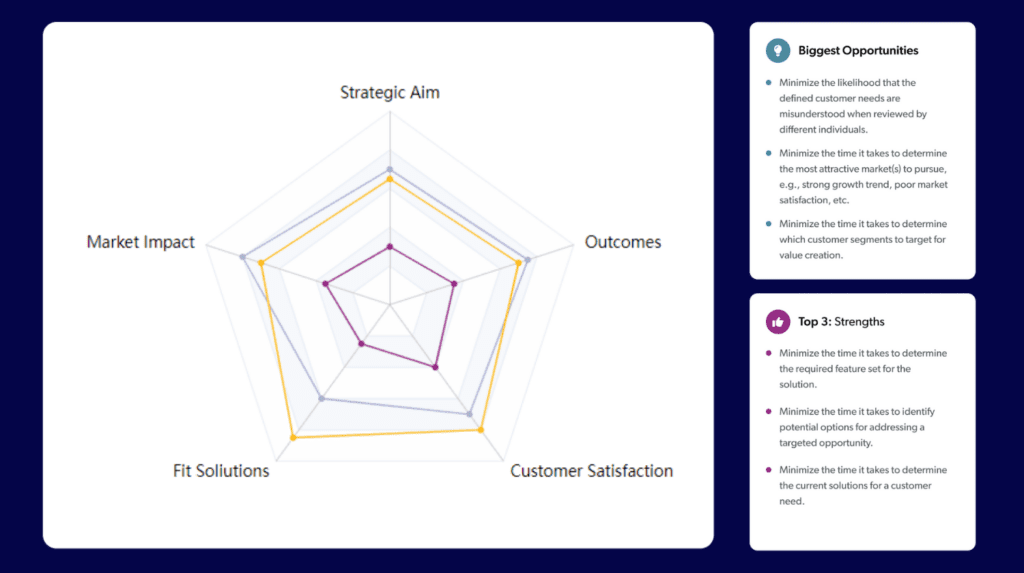Select the purple data point on Market Impact axis

(326, 284)
